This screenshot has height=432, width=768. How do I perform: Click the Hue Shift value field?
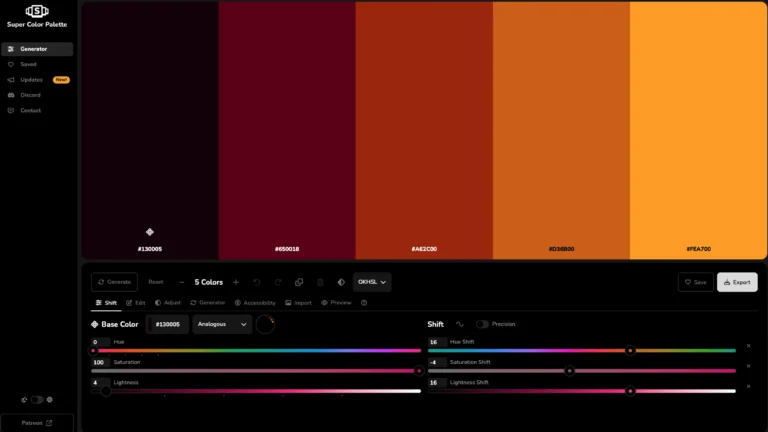(x=437, y=342)
